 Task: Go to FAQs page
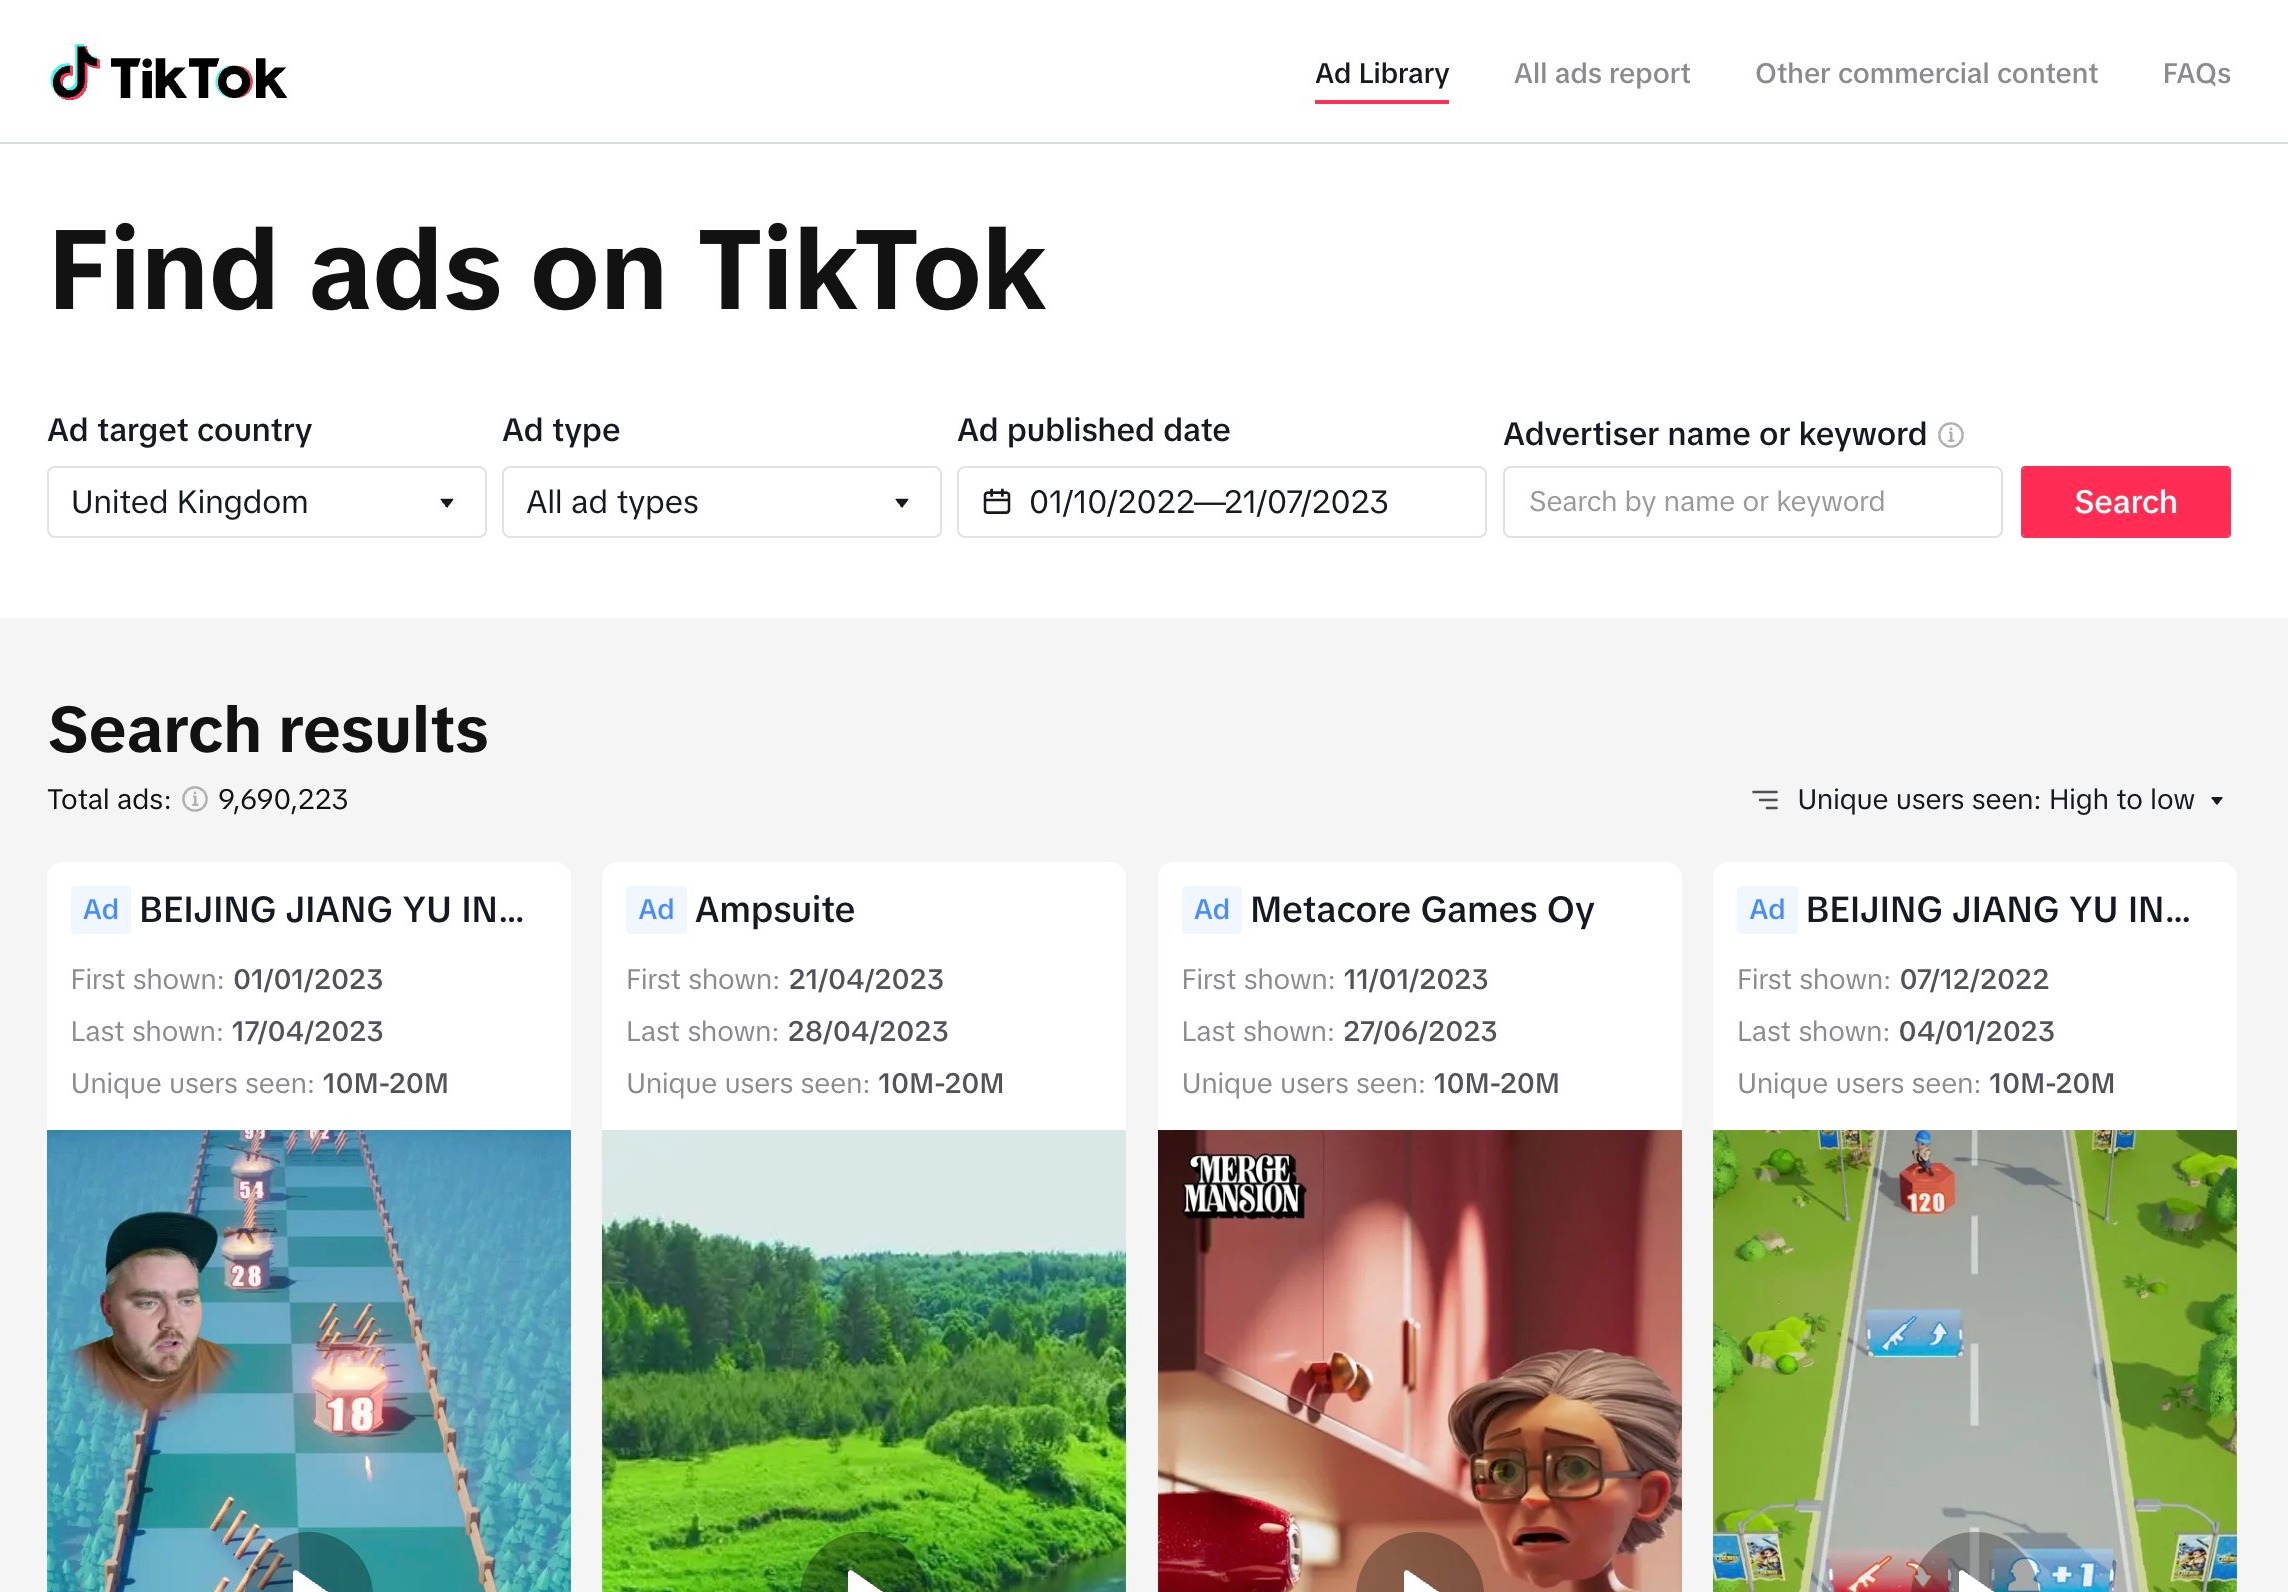[2196, 73]
